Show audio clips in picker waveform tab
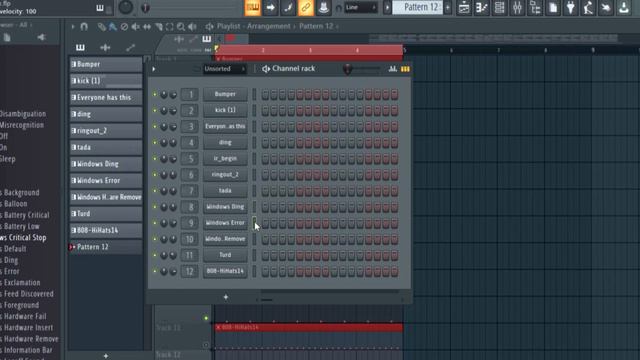 pyautogui.click(x=105, y=48)
